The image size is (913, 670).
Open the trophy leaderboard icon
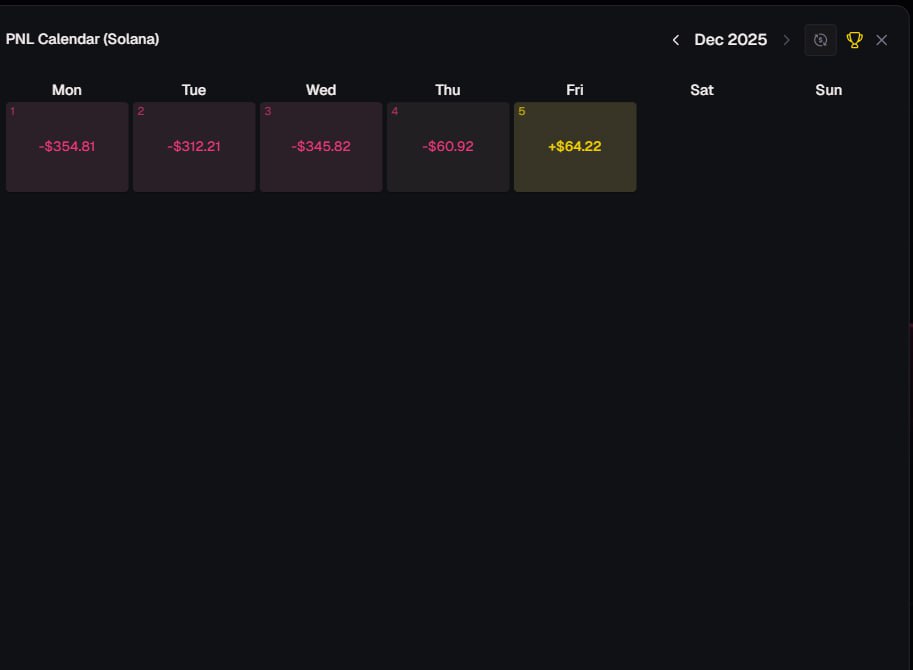point(854,40)
